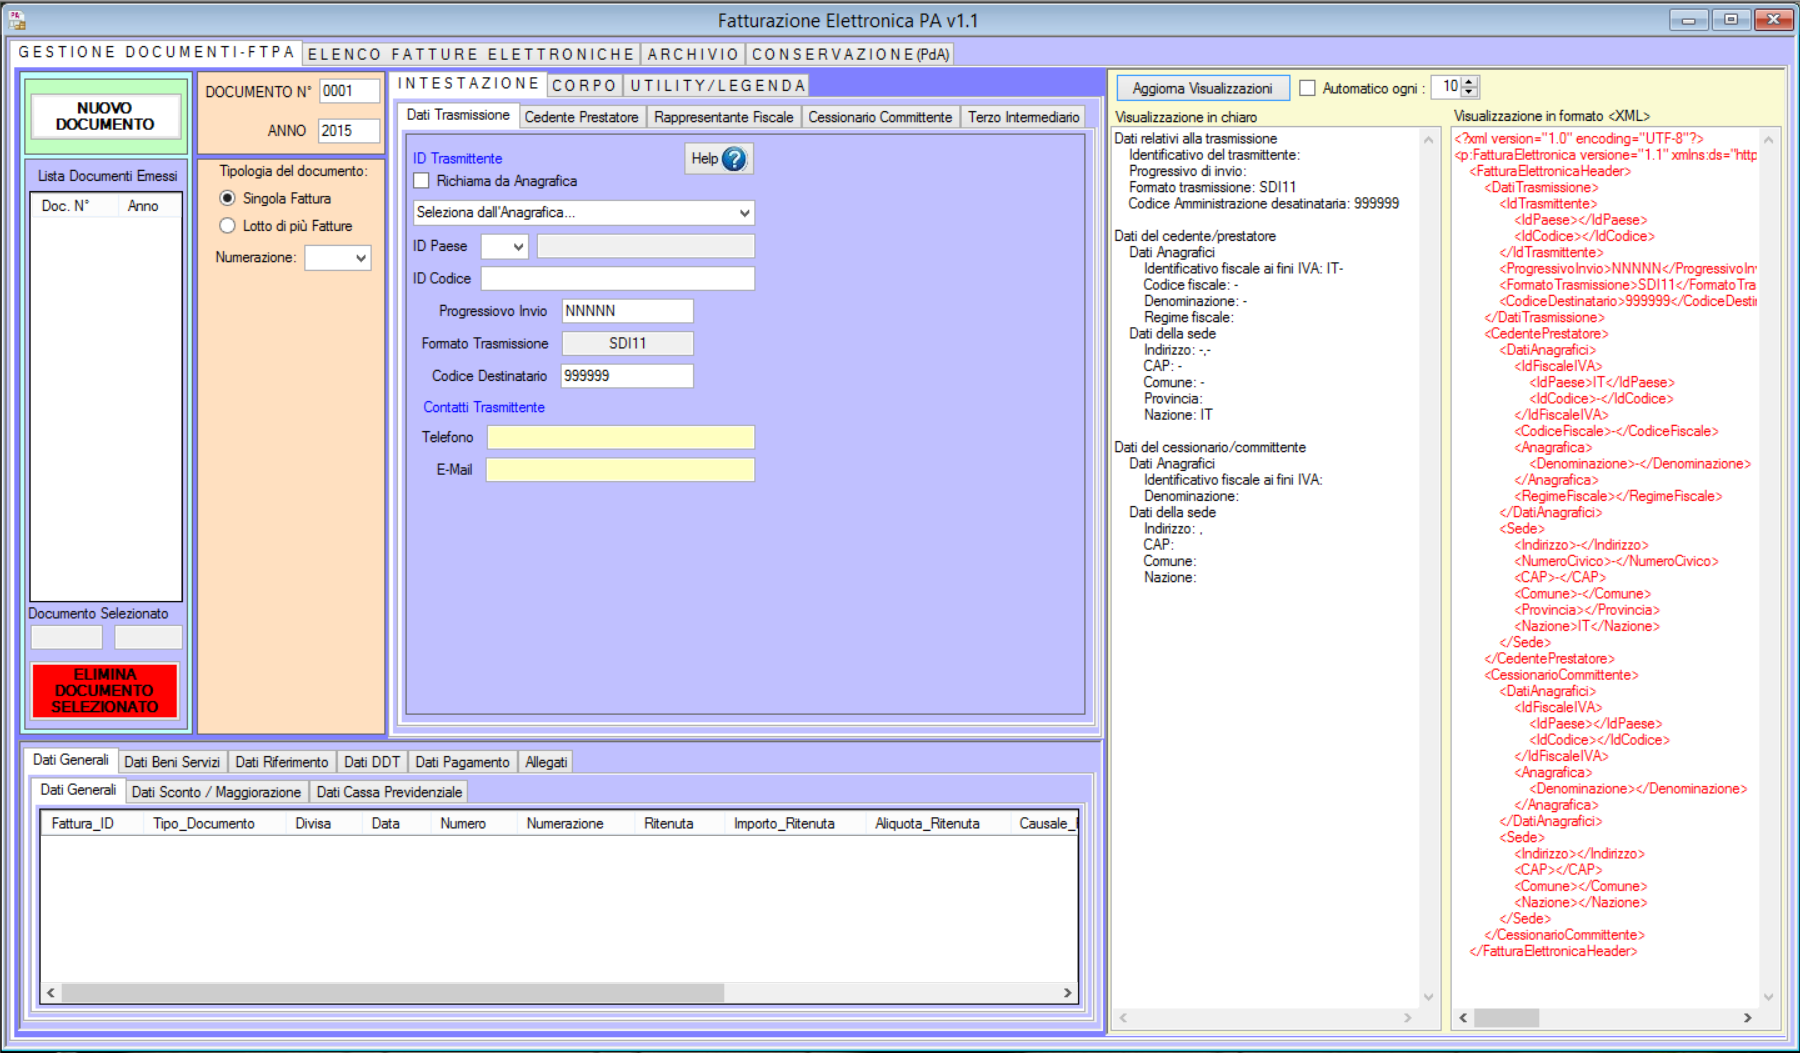Switch to Elenco Fatture Elettroniche tab
The height and width of the screenshot is (1053, 1800).
coord(471,54)
